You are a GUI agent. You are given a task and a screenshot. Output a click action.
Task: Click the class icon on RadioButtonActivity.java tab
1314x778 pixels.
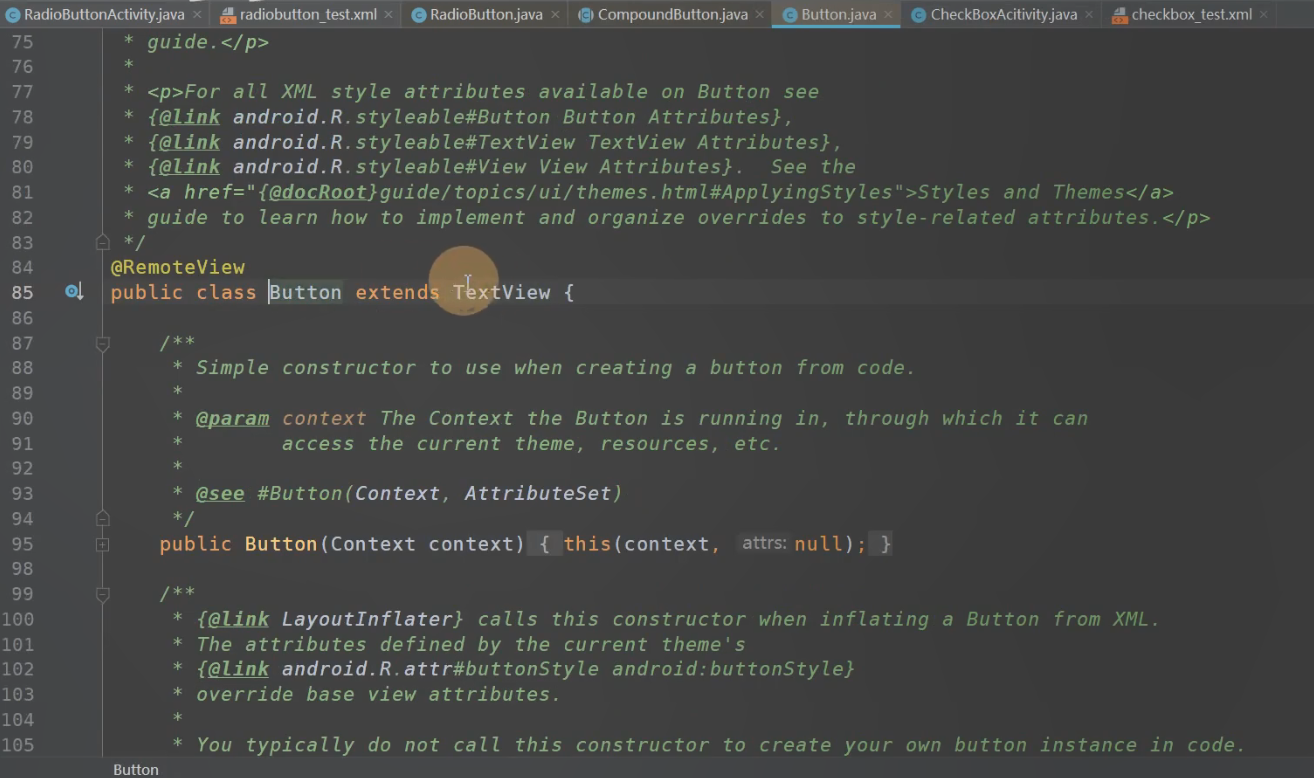12,15
